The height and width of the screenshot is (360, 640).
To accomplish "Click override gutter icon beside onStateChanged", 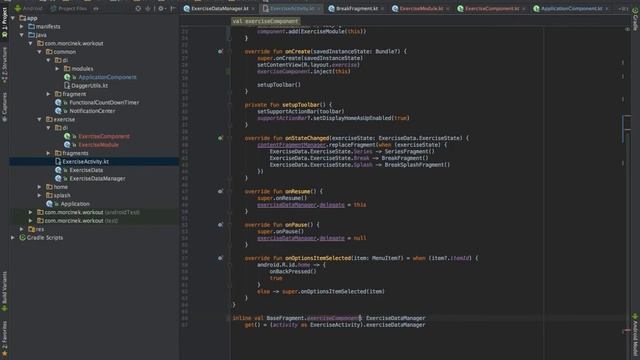I will click(220, 138).
